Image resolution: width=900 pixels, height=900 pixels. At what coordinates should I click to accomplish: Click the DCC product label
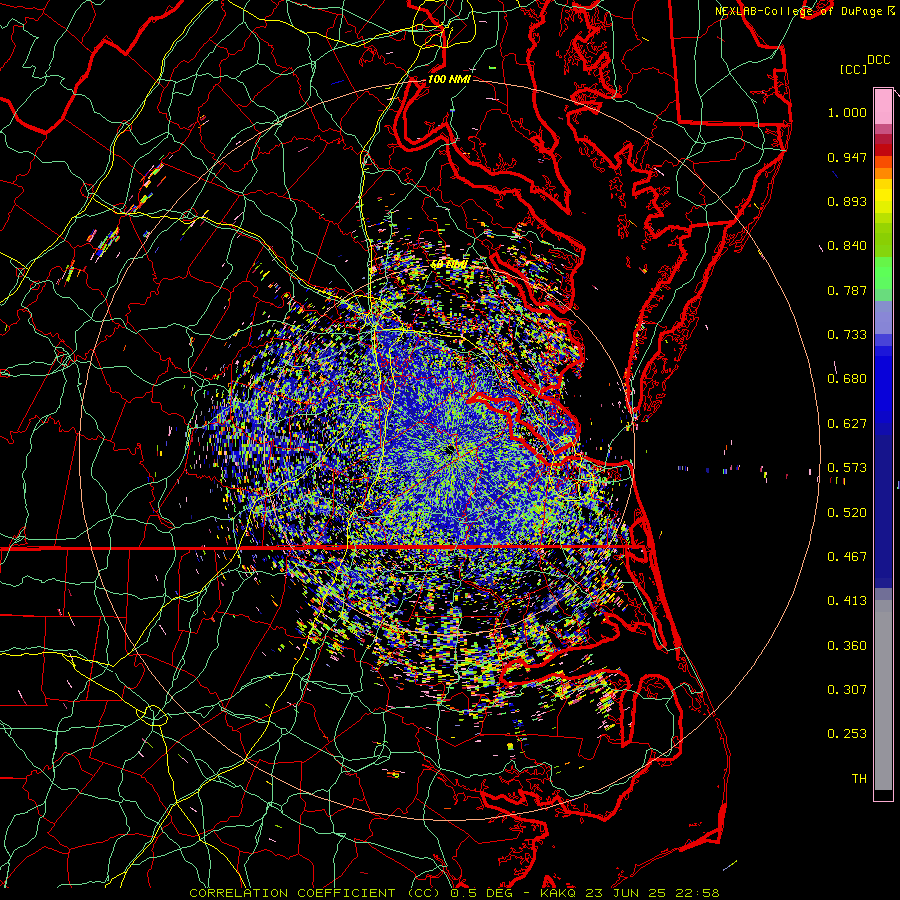879,60
